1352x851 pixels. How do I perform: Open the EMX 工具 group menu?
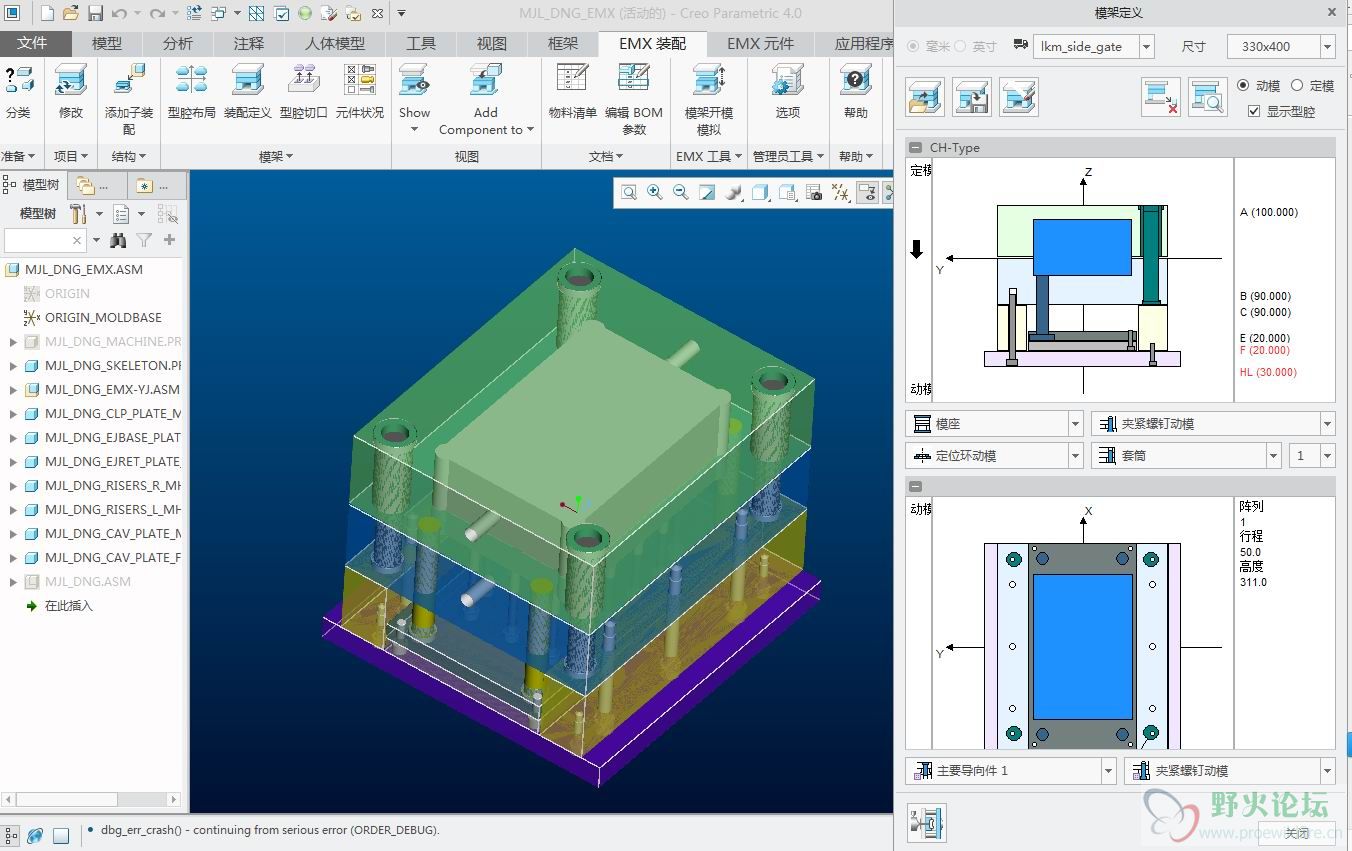click(709, 156)
